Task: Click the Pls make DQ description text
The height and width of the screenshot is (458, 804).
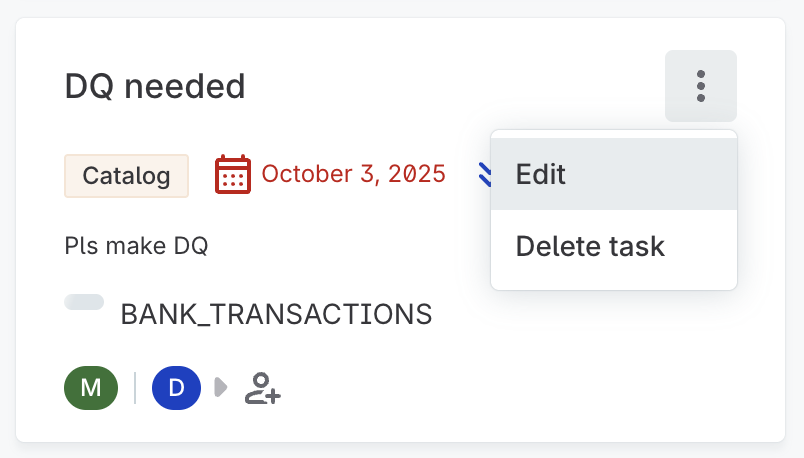Action: pyautogui.click(x=136, y=245)
